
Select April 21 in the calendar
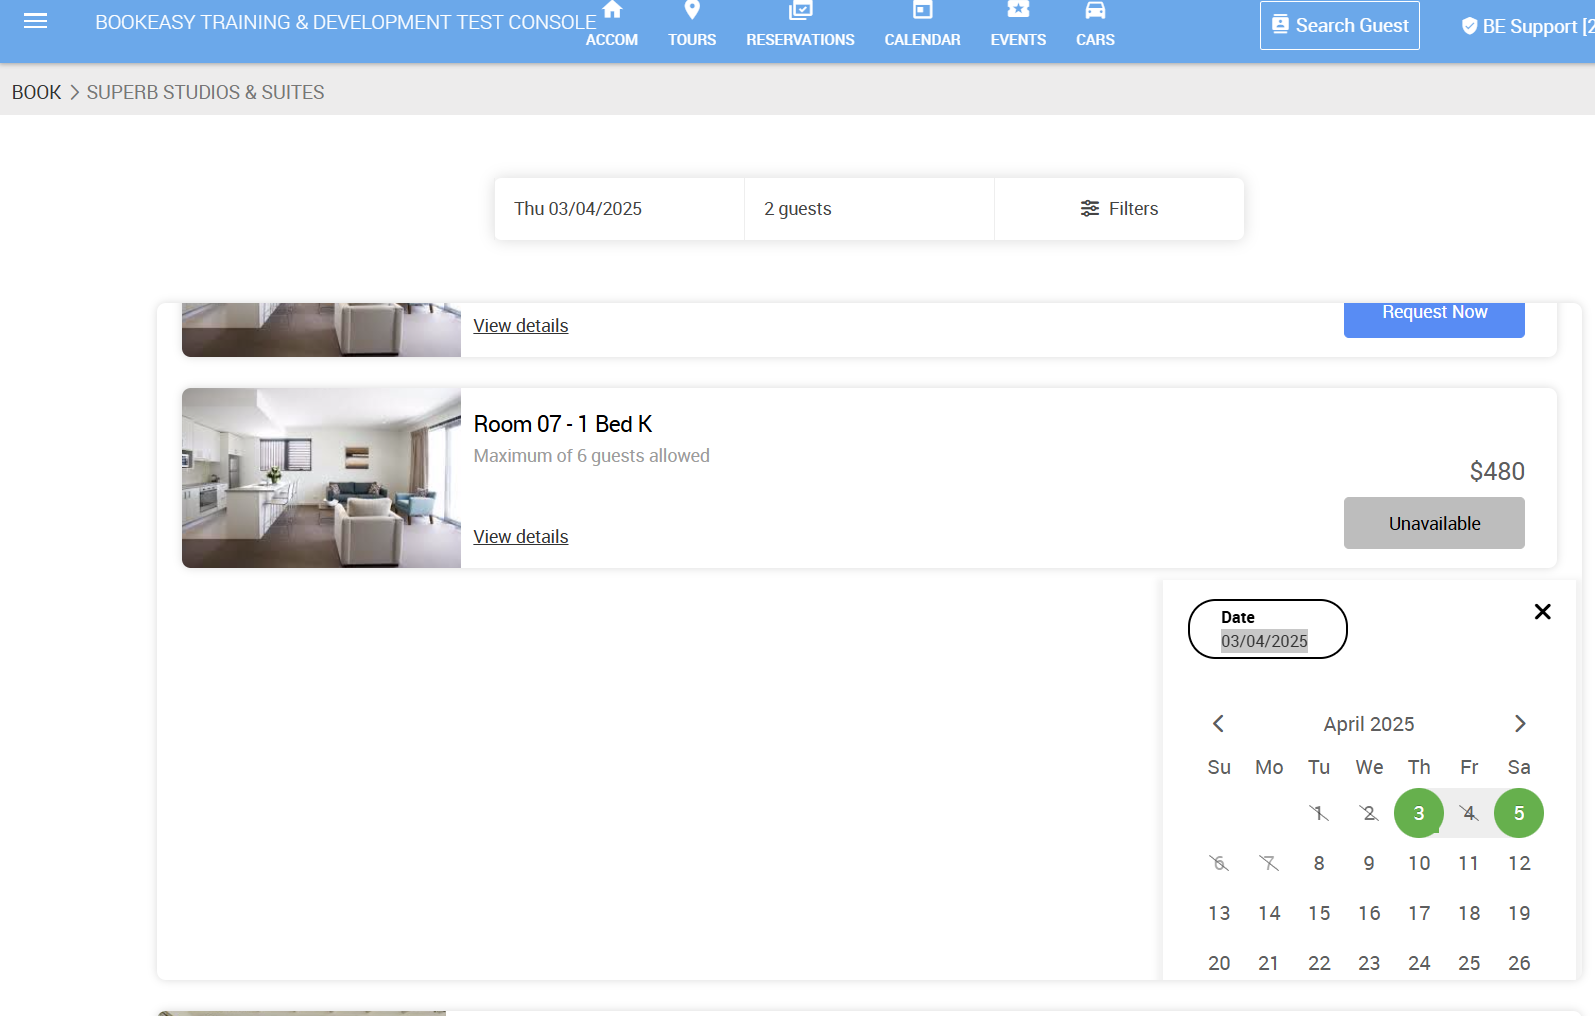1269,963
